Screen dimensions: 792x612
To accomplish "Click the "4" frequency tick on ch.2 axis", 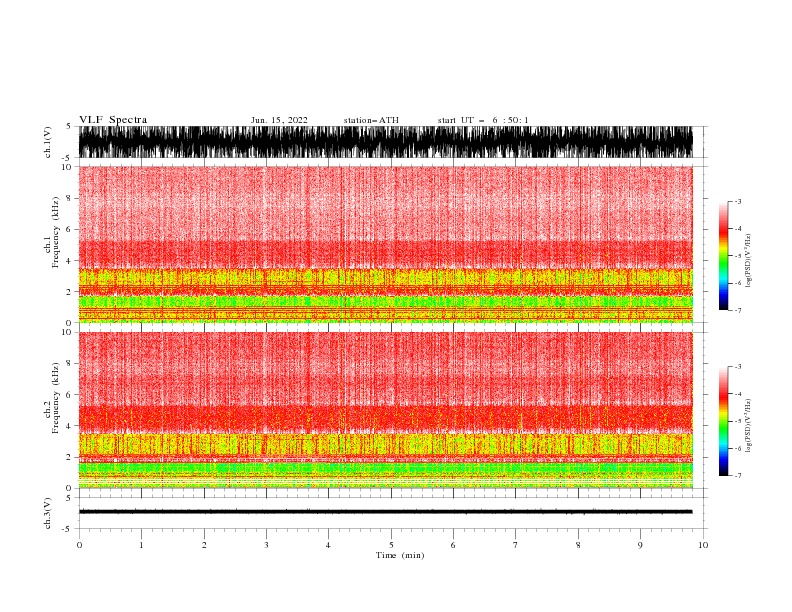I will click(x=70, y=426).
